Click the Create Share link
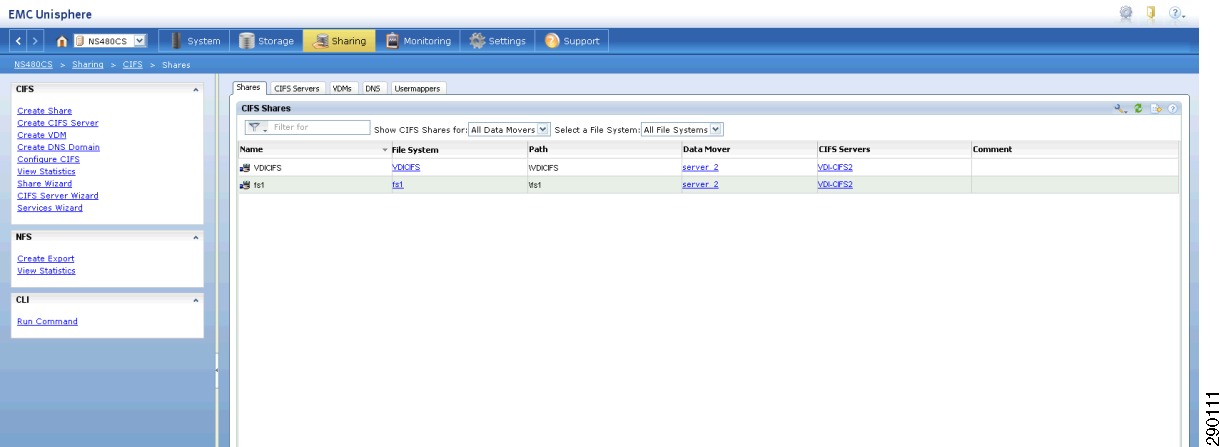Viewport: 1220px width, 447px height. [44, 111]
